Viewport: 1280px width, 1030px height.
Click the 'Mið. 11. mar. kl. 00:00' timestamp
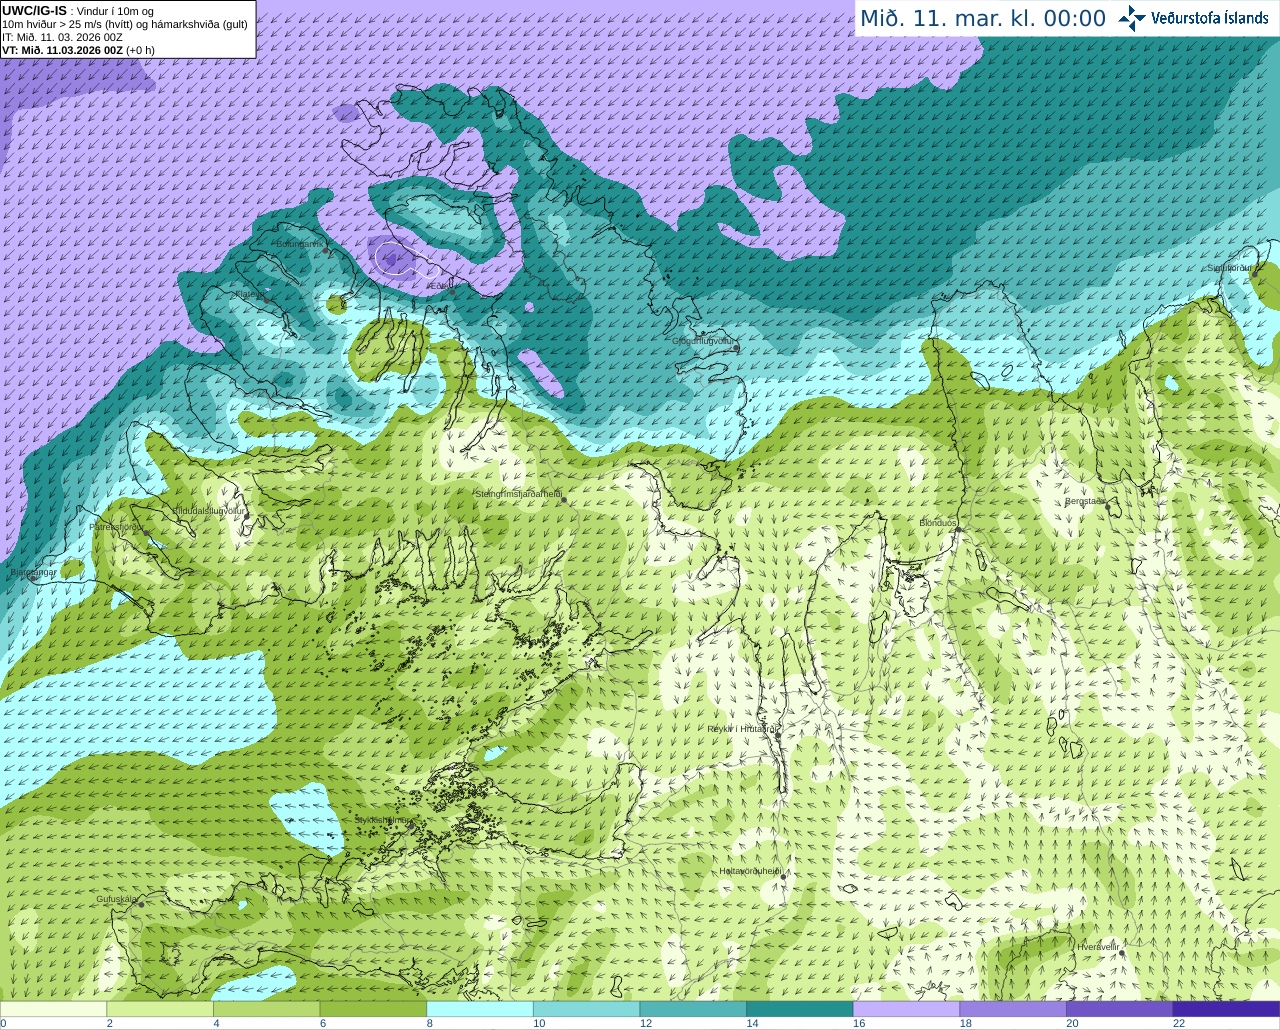[983, 19]
